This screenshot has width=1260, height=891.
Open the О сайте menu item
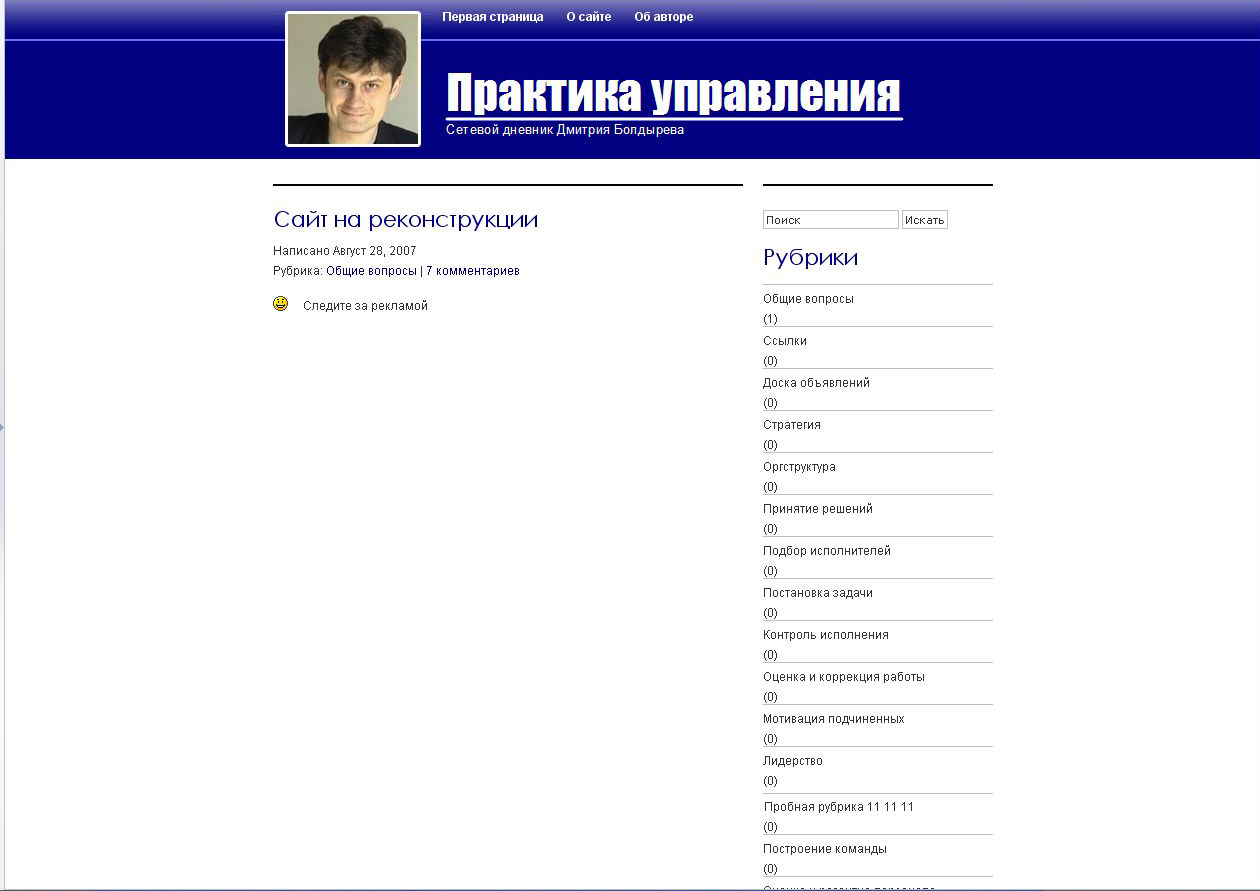tap(588, 16)
